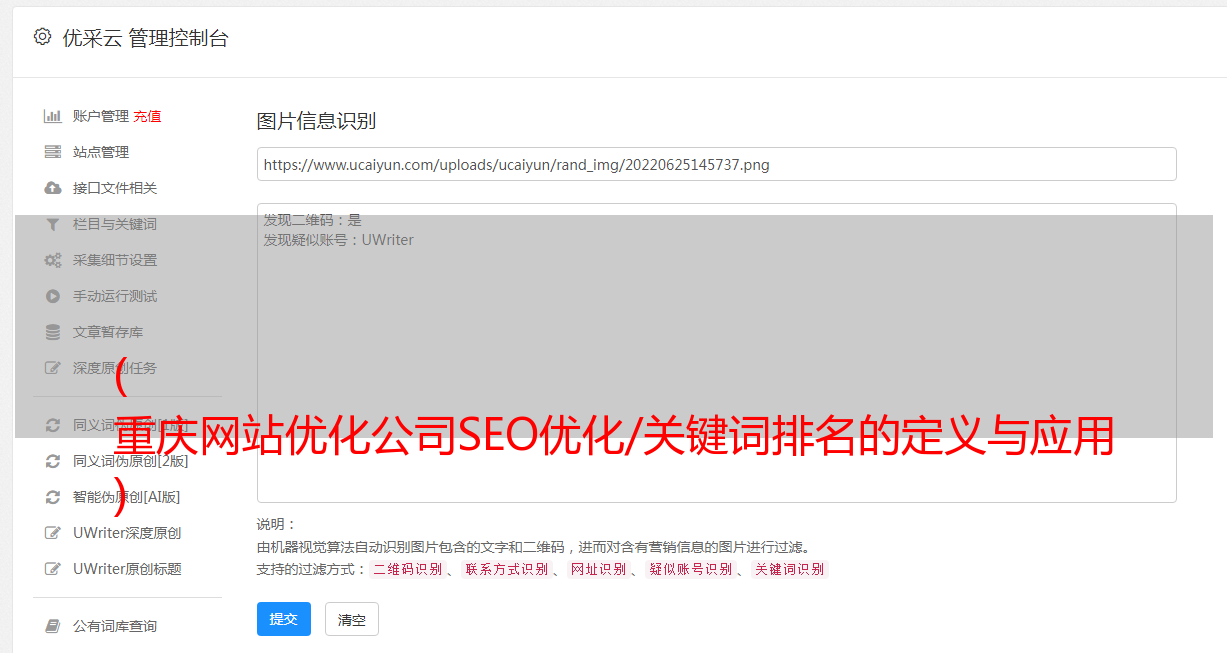Click the refresh icon for 智能伪原创[AI版]
This screenshot has width=1227, height=653.
point(53,497)
